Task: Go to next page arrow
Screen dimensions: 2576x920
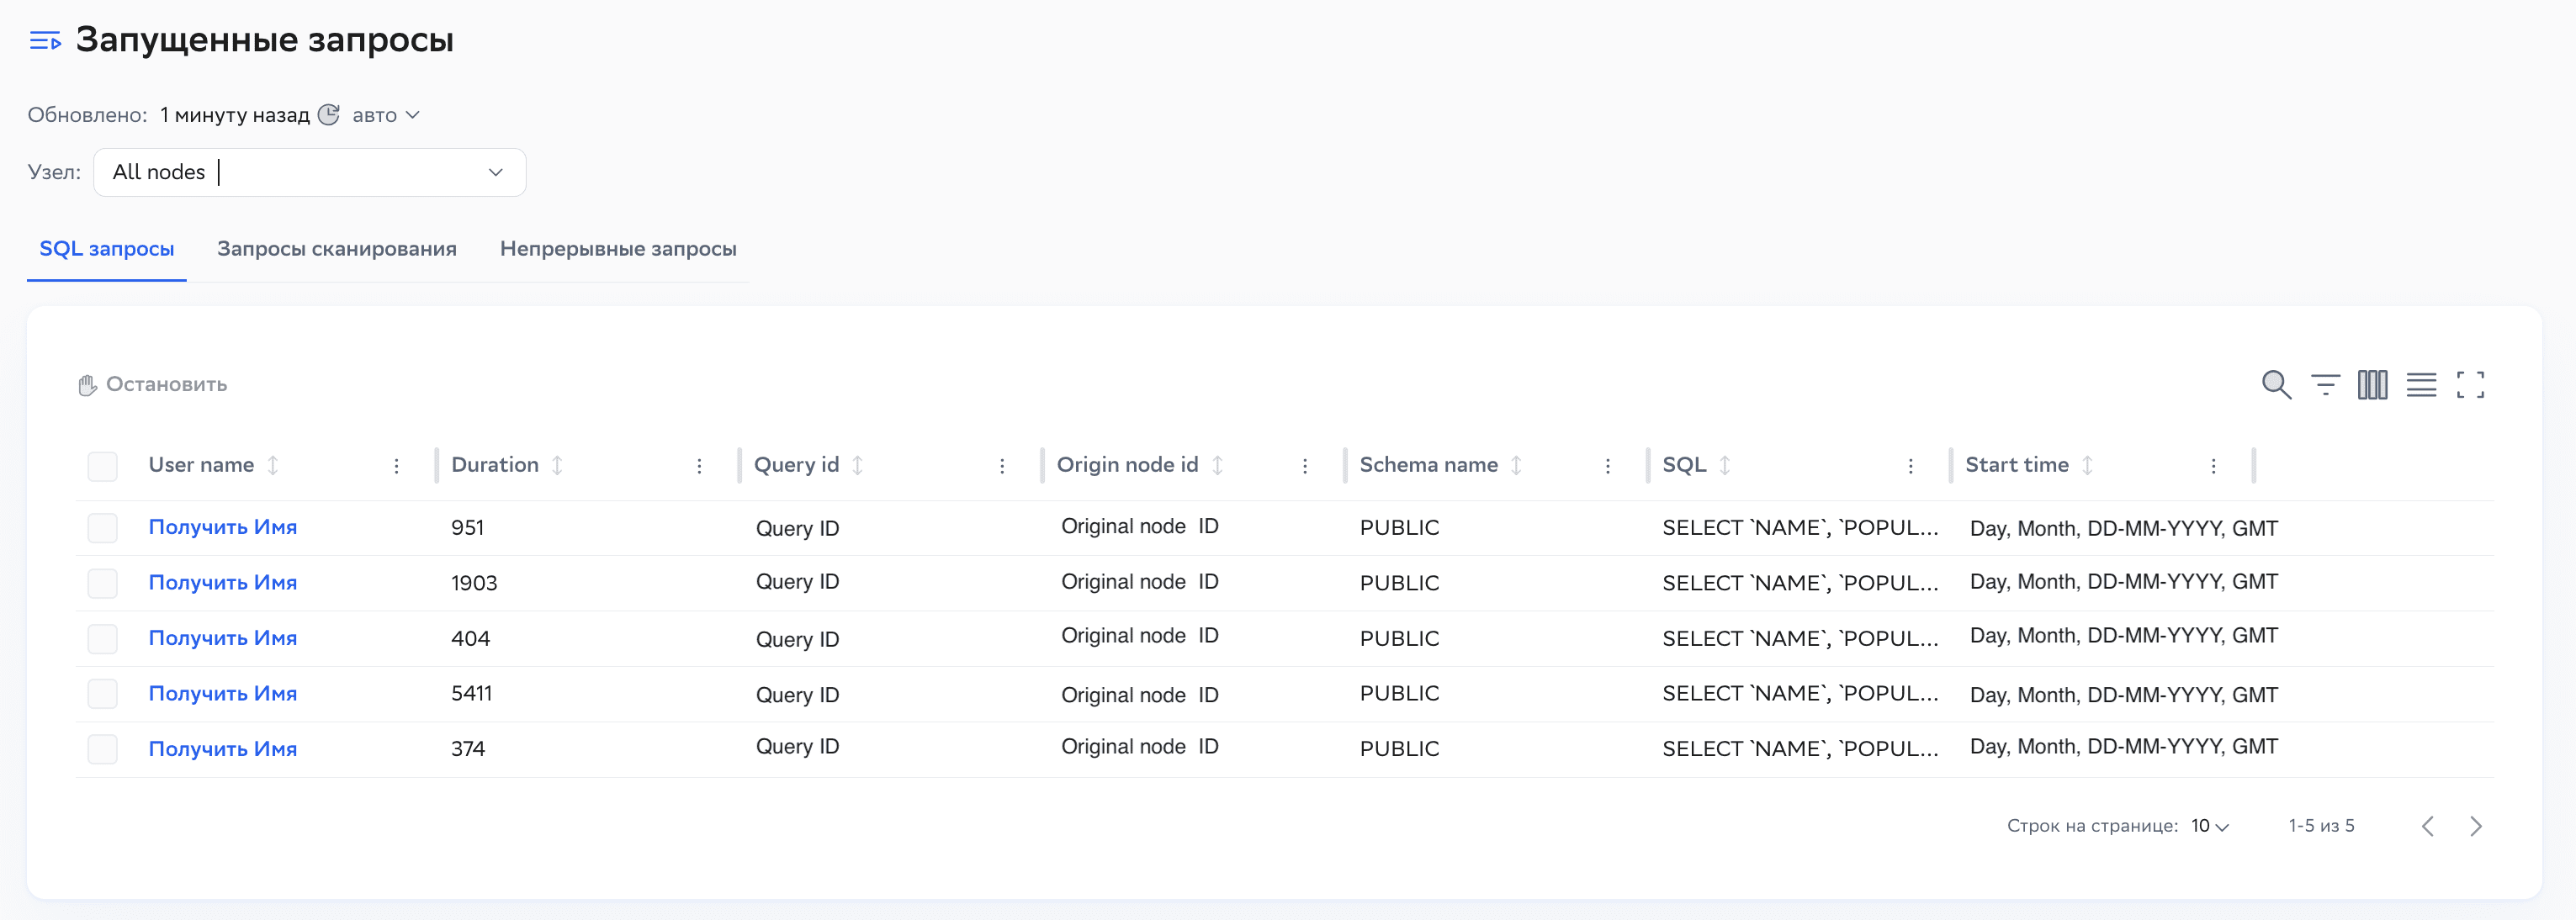Action: pyautogui.click(x=2475, y=826)
